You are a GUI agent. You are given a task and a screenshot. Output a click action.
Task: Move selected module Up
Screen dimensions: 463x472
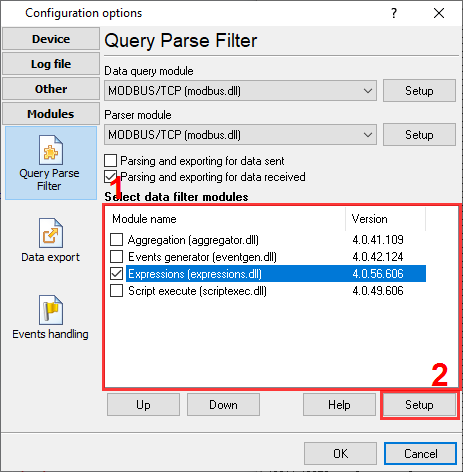[x=143, y=405]
